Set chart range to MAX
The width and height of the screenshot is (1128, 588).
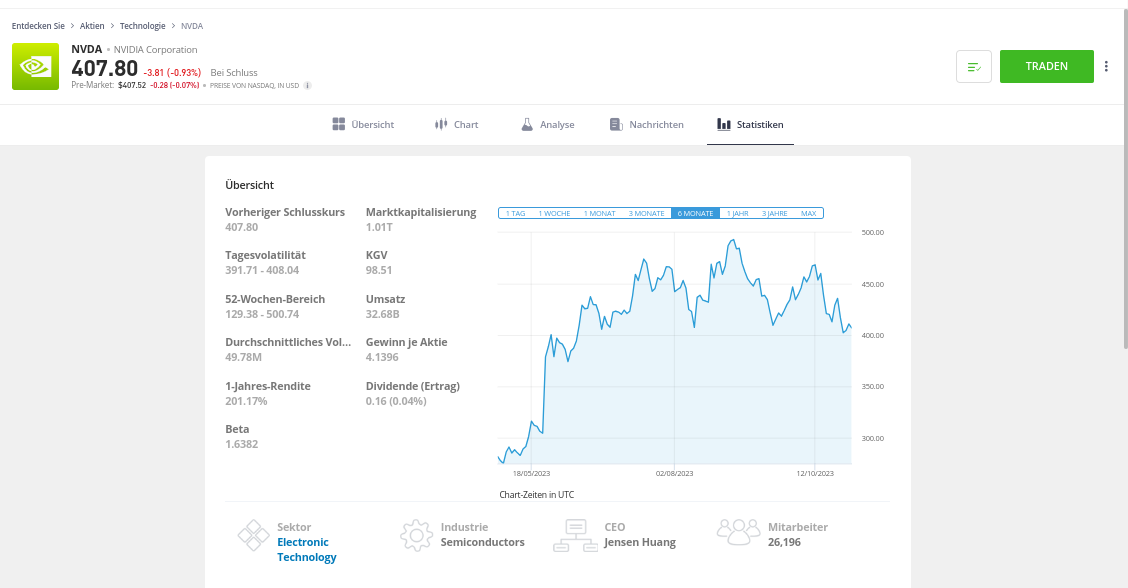pyautogui.click(x=809, y=213)
